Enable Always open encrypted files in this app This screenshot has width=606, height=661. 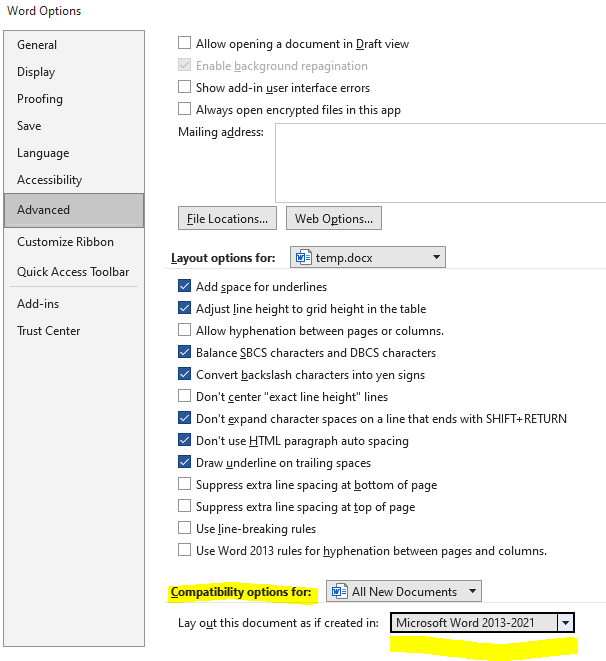(184, 108)
